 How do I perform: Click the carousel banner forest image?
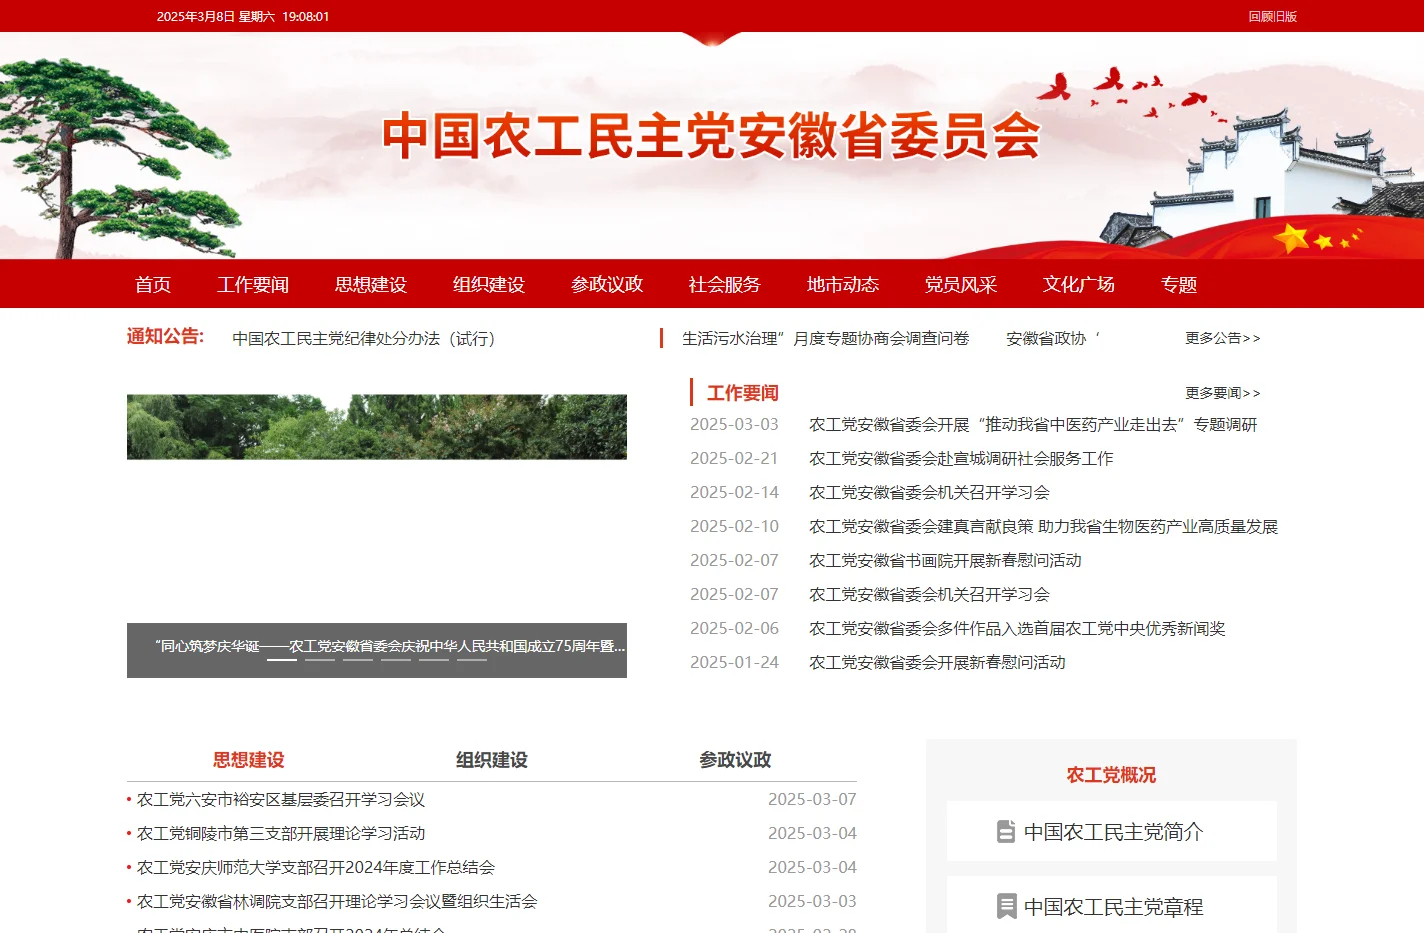tap(377, 427)
